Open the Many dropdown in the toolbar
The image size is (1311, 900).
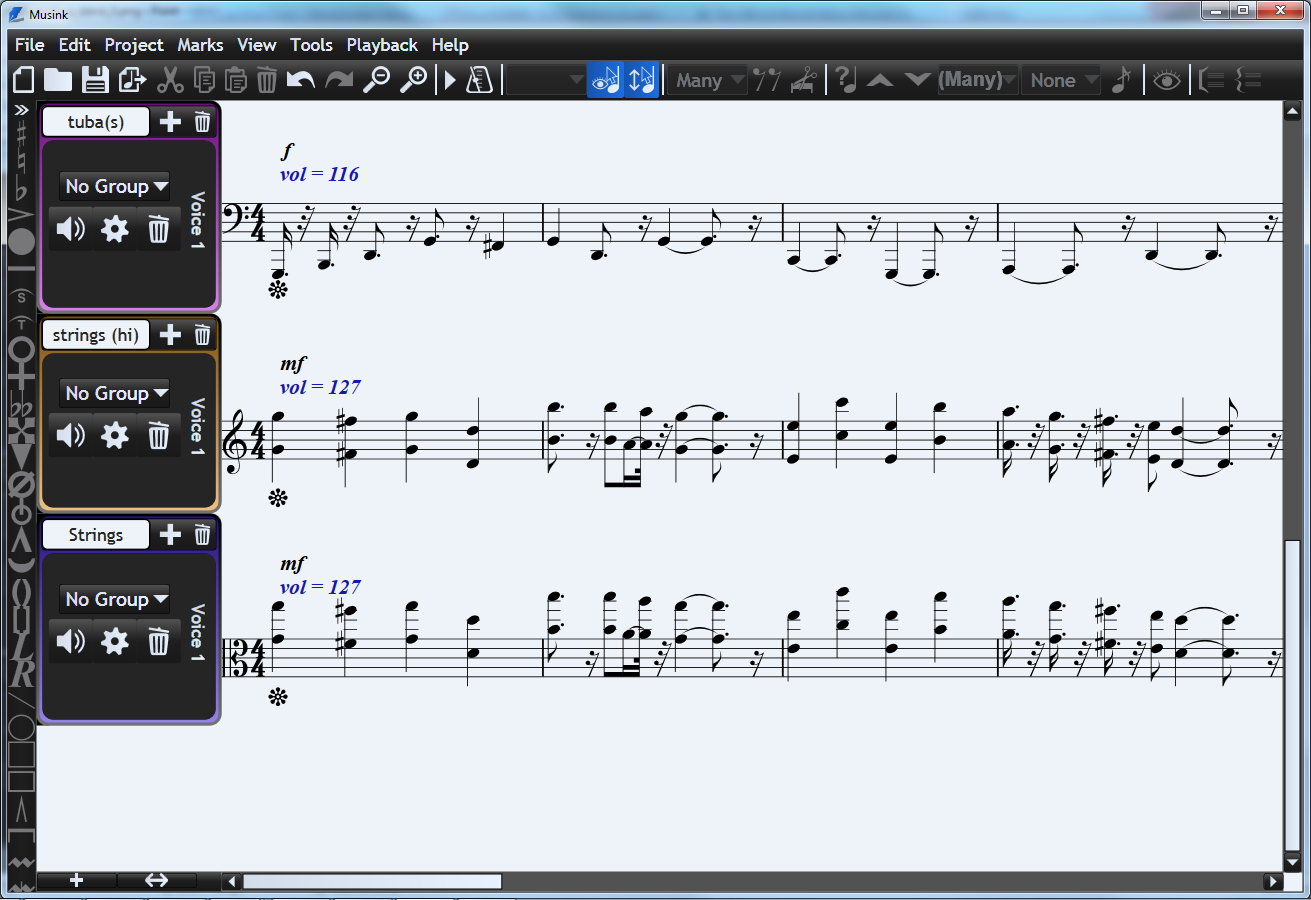click(708, 80)
